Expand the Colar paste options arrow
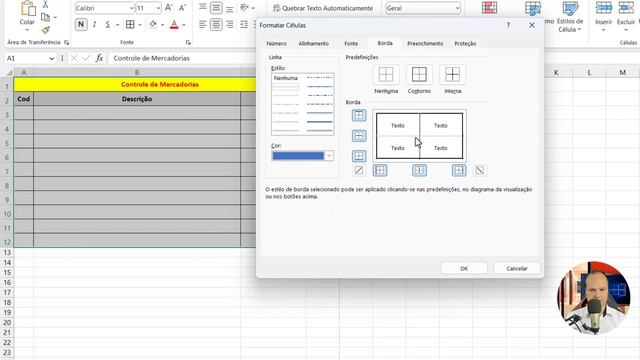The image size is (640, 360). [27, 30]
